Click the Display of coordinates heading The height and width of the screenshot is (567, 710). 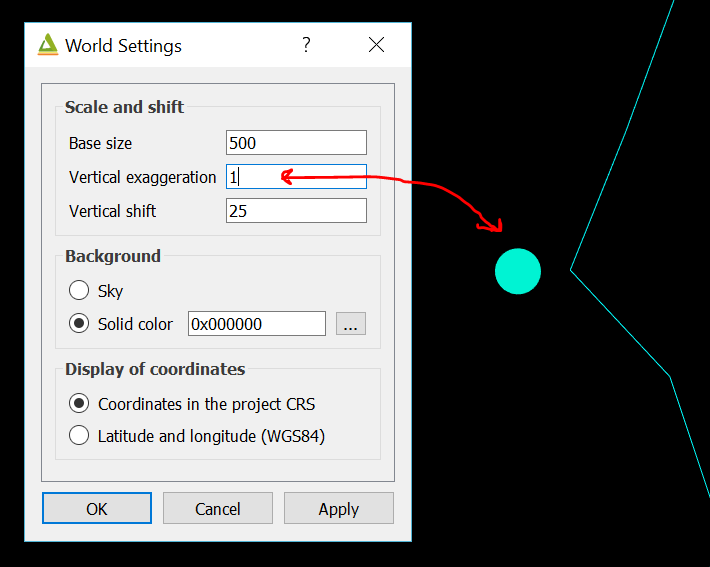(155, 369)
